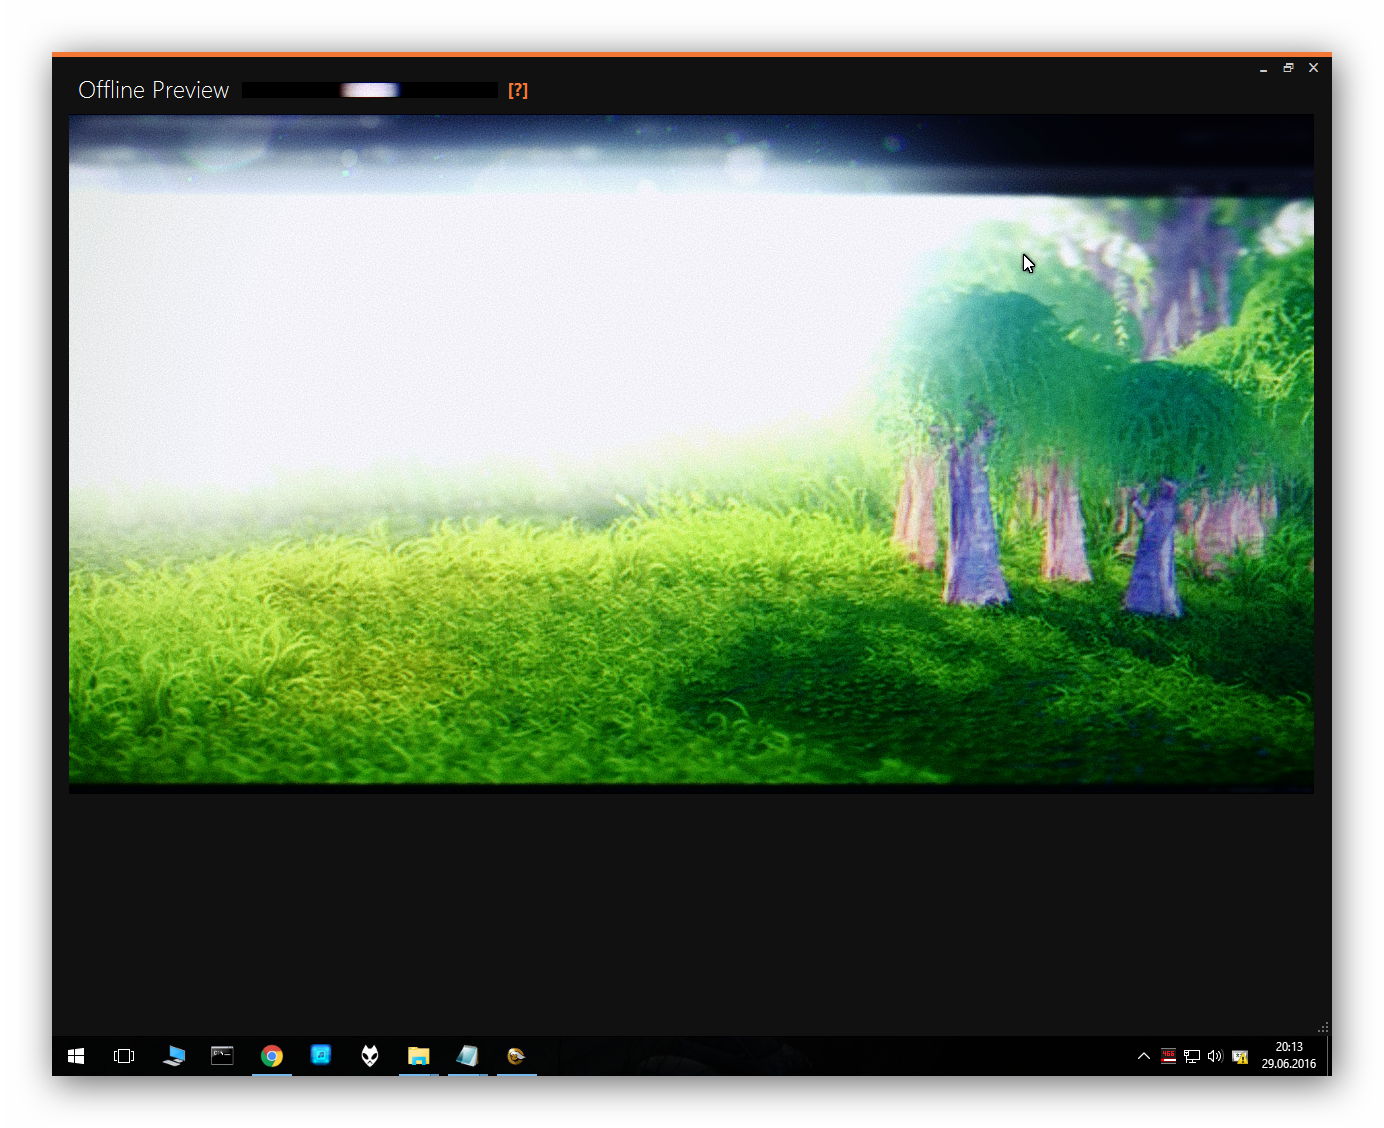Expand the hidden system tray icons
1384x1128 pixels.
tap(1144, 1056)
